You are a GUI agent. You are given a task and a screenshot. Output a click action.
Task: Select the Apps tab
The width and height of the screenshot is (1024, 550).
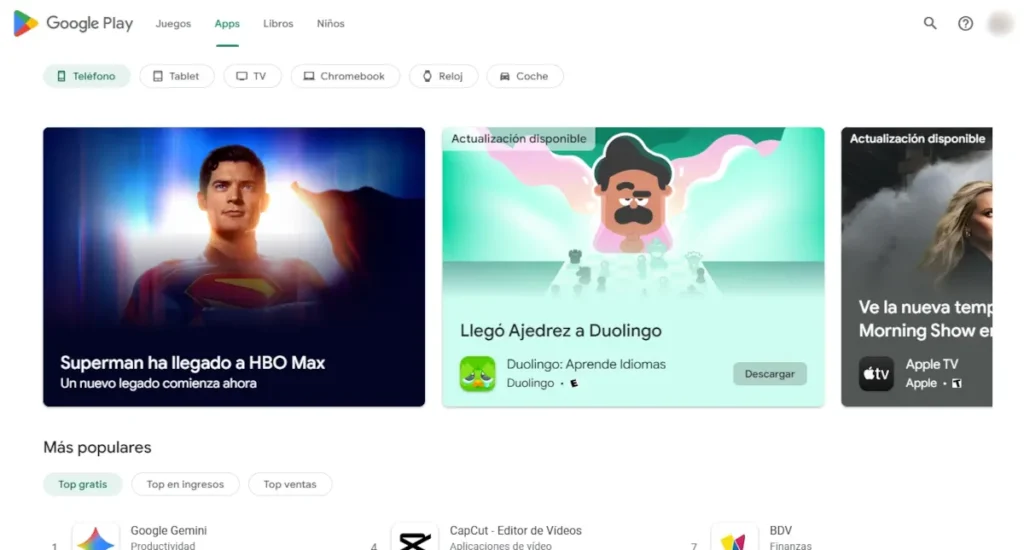[227, 24]
